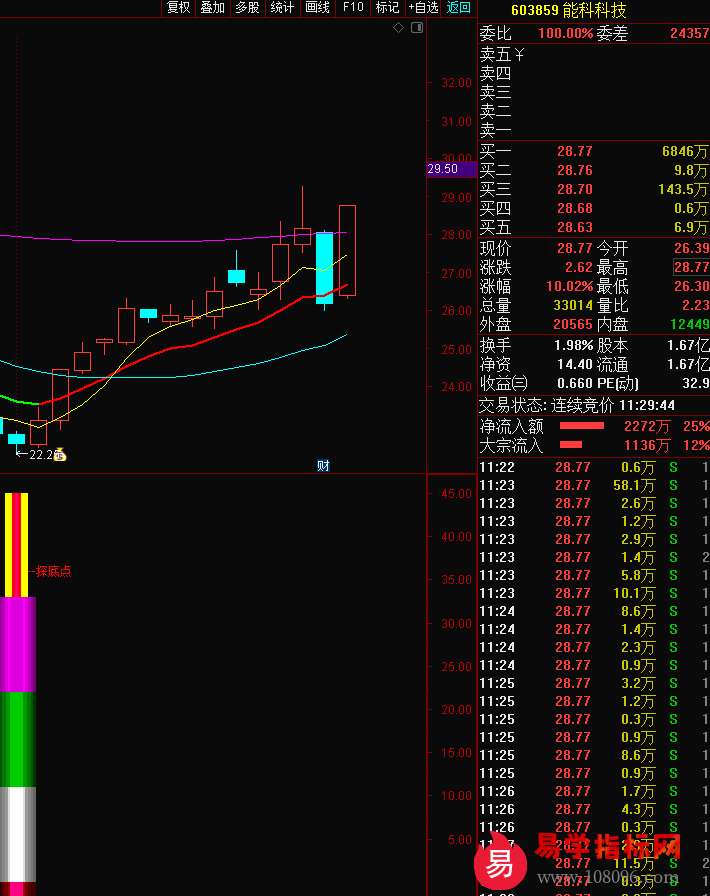Viewport: 710px width, 896px height.
Task: Open the 叠加 overlay option
Action: pos(212,8)
